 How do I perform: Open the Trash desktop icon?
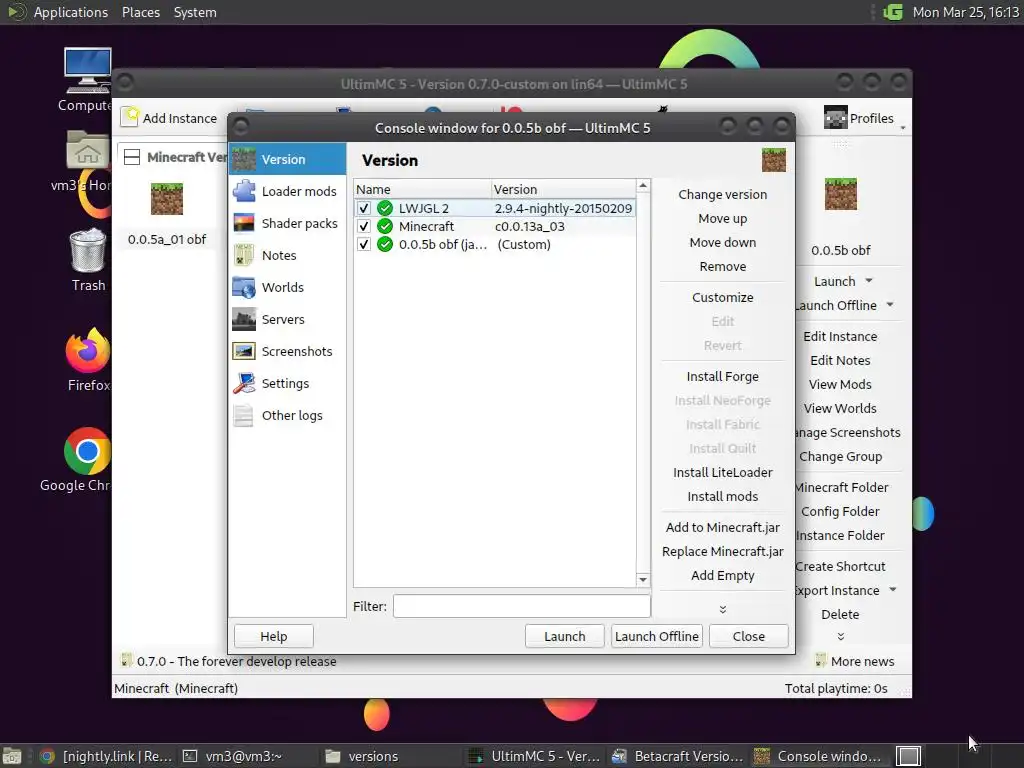coord(88,250)
